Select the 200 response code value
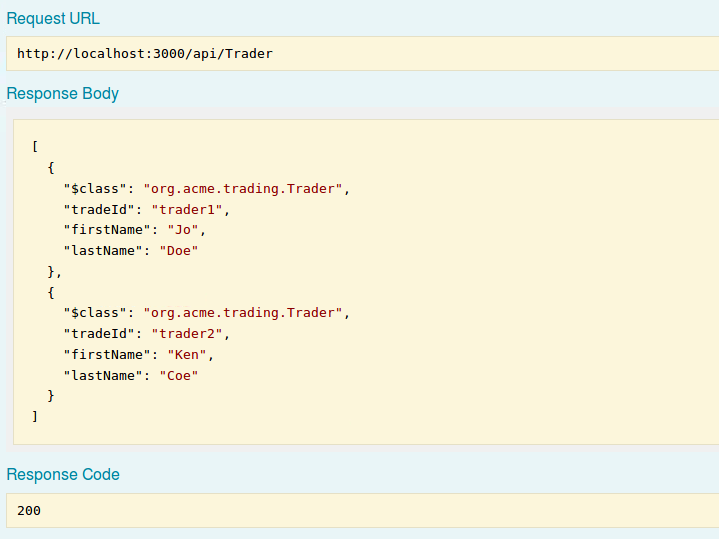 coord(29,511)
